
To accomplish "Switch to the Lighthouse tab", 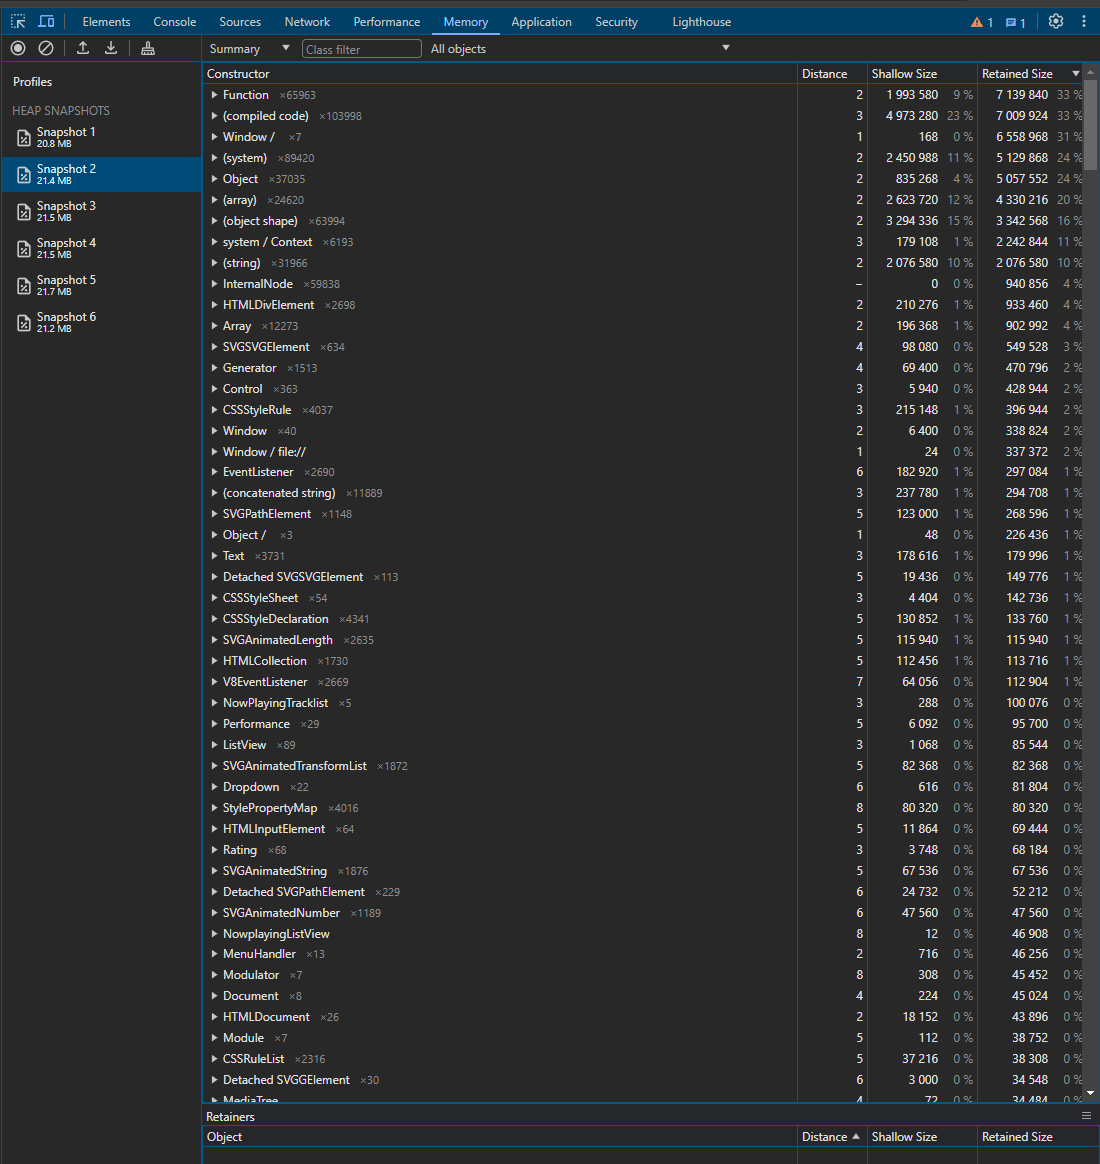I will 701,22.
